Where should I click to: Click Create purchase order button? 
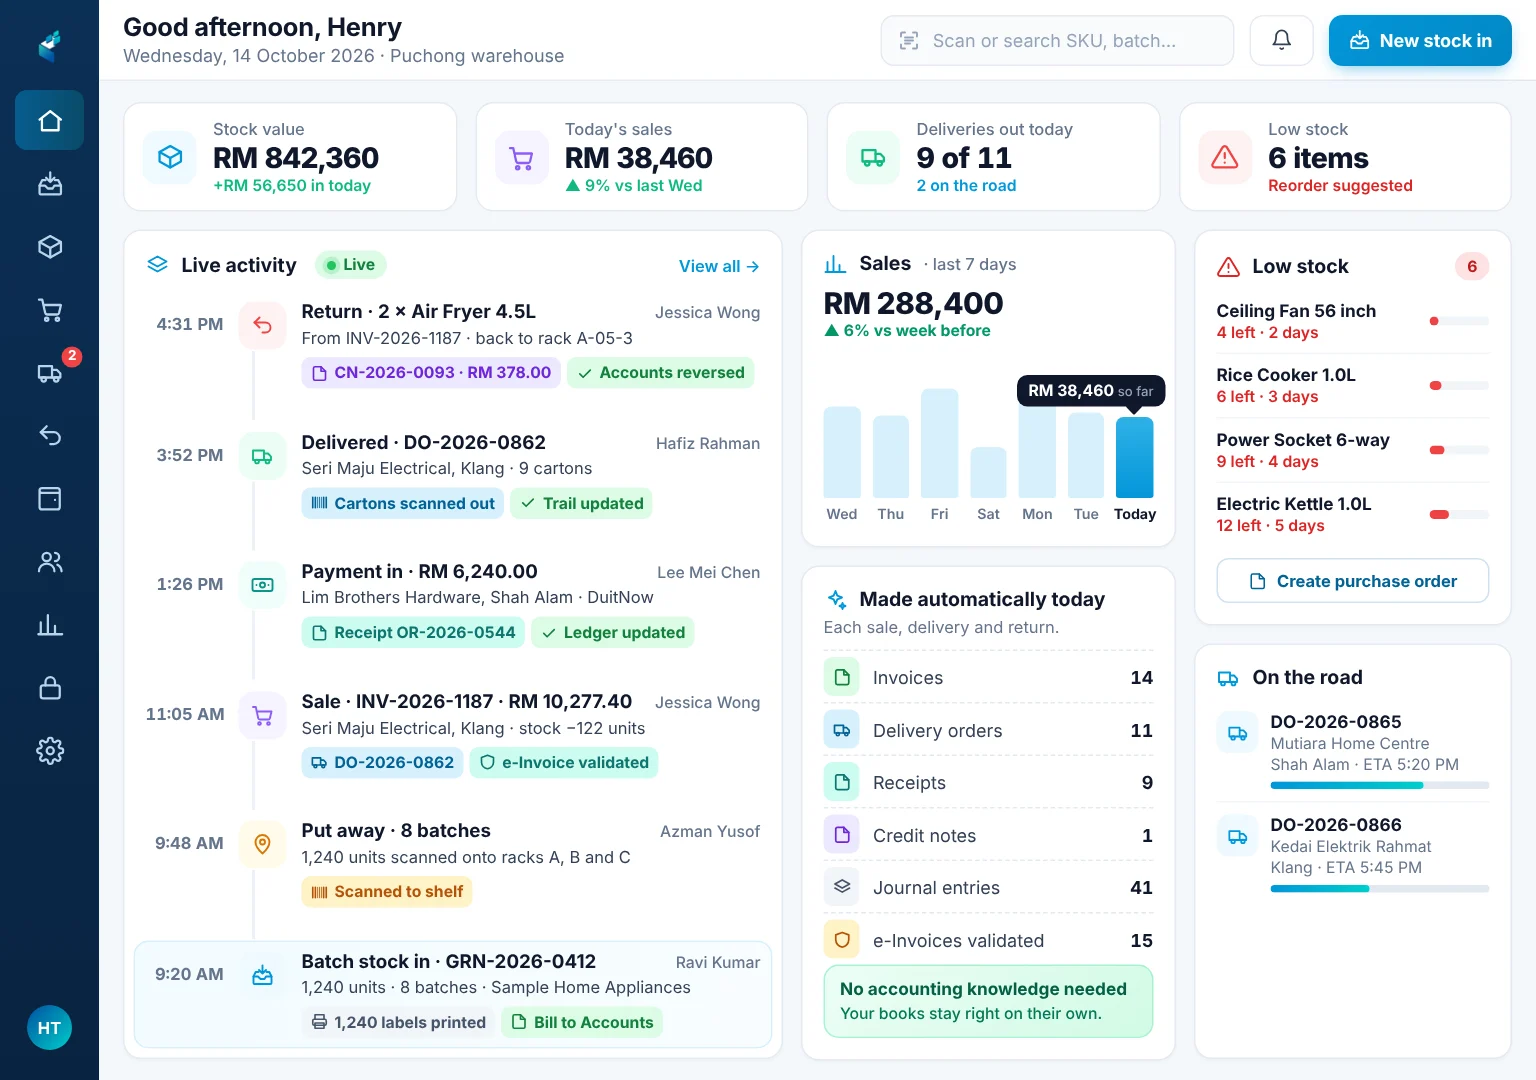coord(1352,581)
